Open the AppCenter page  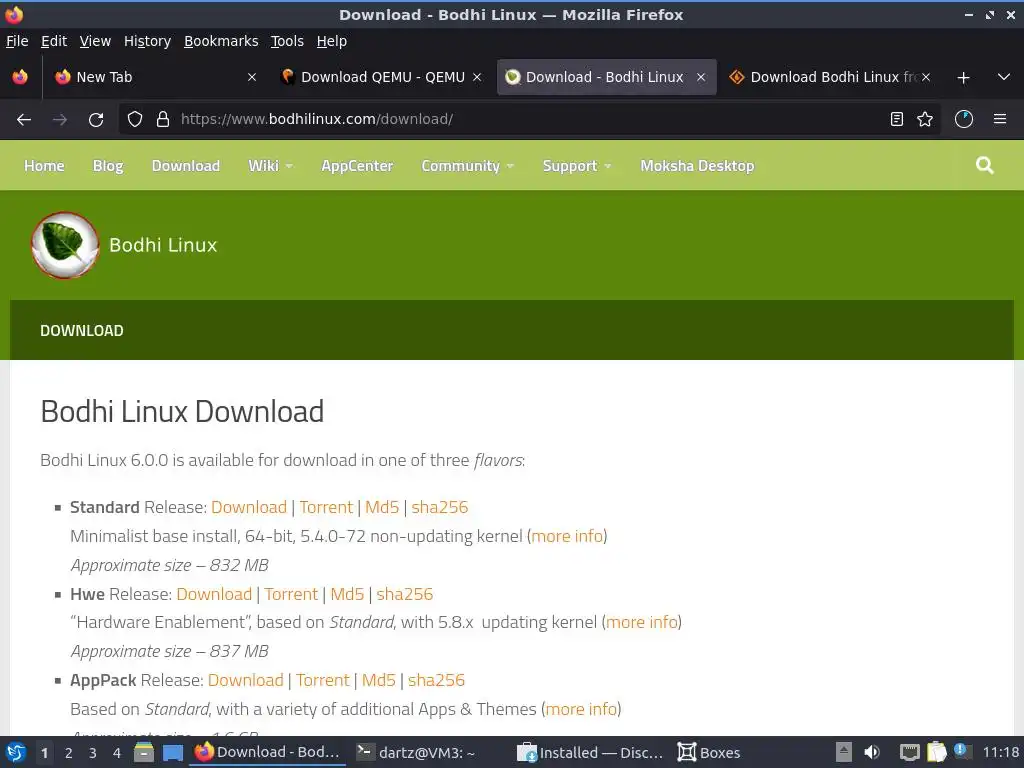357,166
